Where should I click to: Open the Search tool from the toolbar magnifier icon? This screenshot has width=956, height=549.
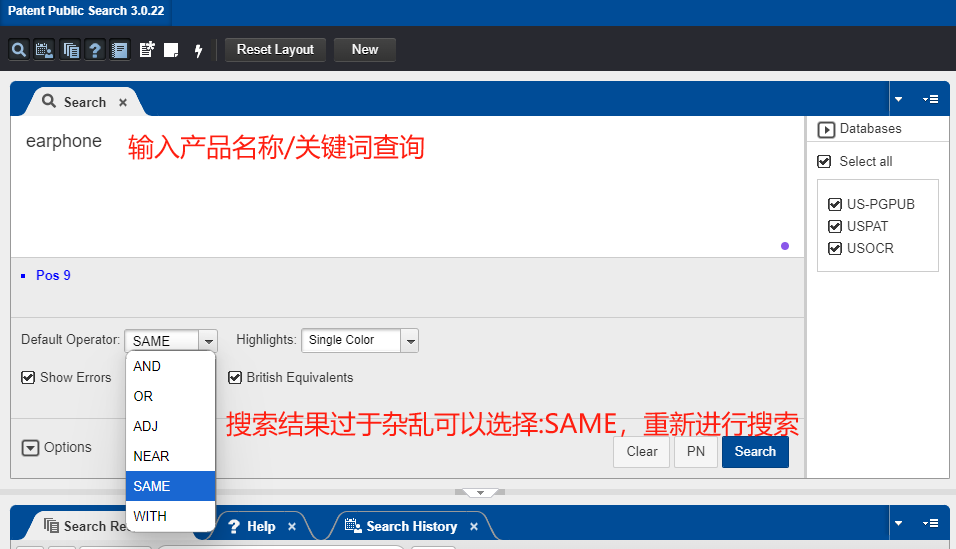[19, 49]
